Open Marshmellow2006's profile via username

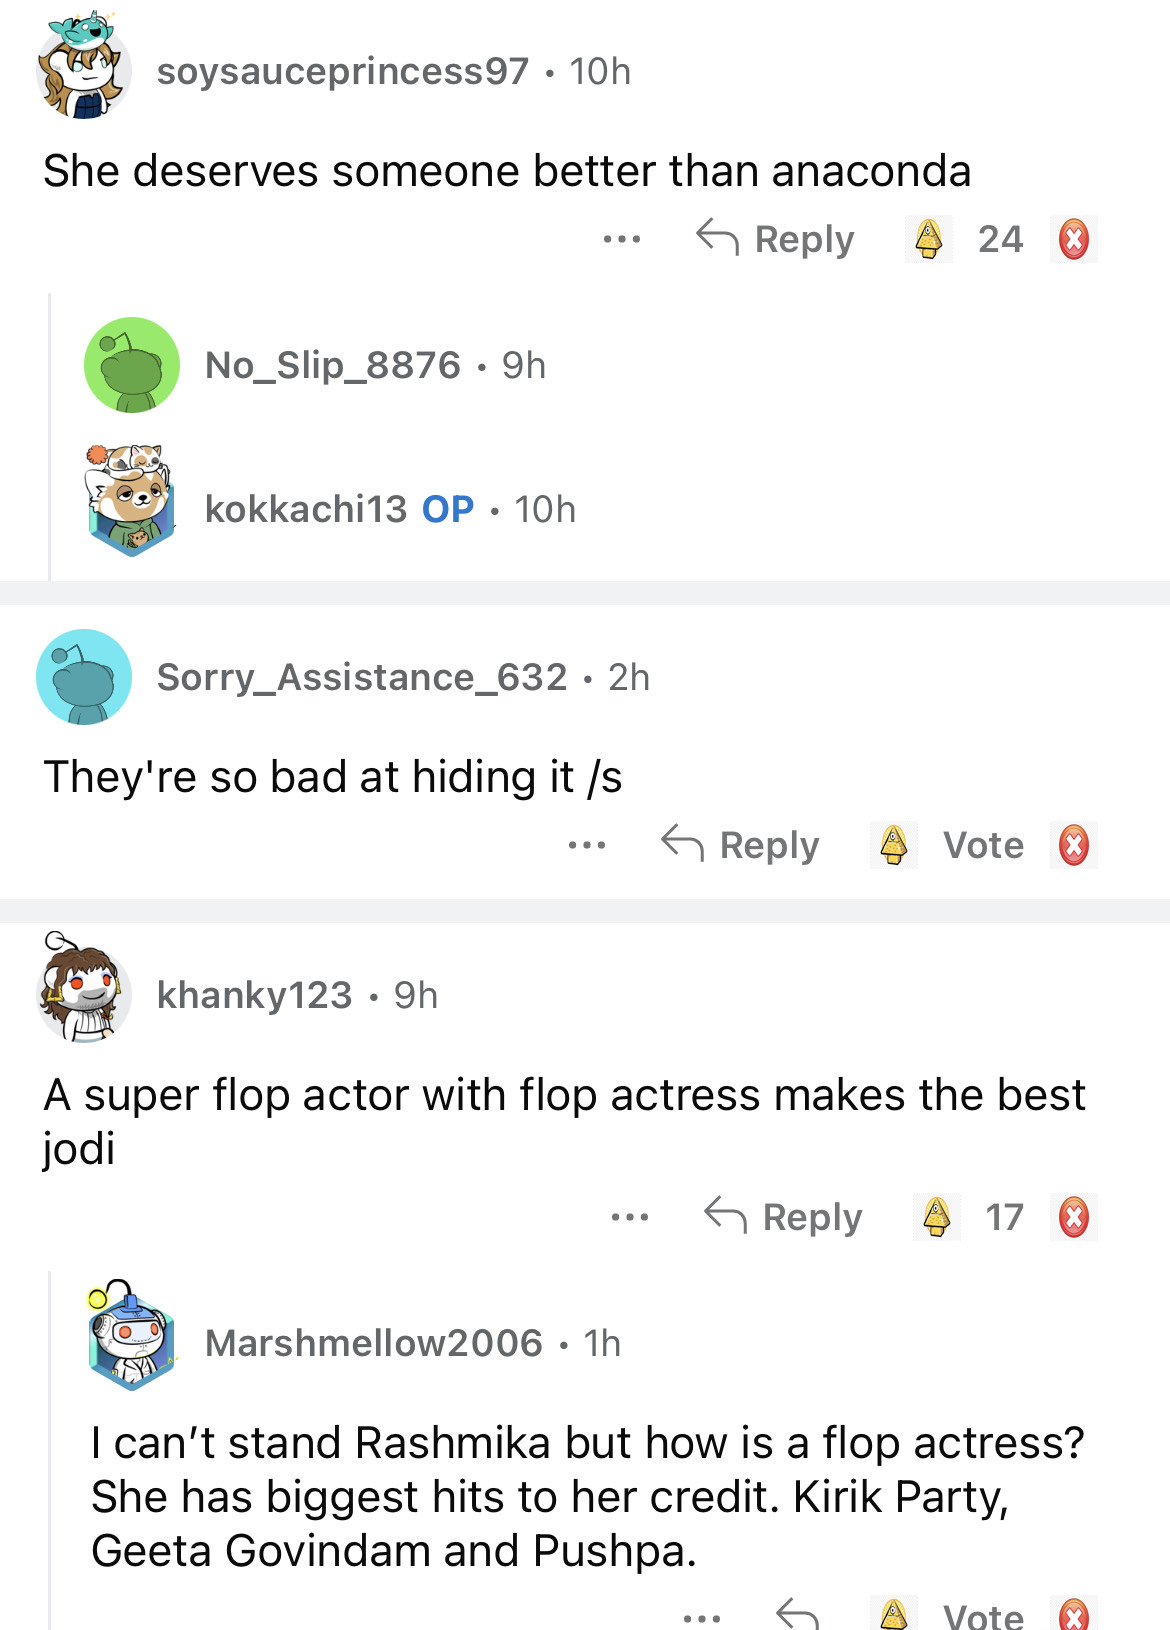coord(373,1343)
